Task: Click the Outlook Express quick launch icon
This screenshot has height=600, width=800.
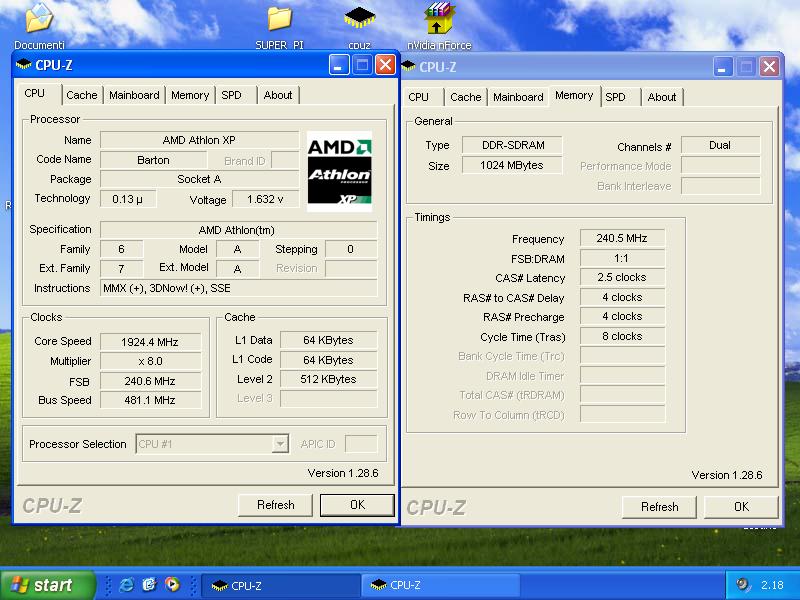Action: tap(149, 584)
